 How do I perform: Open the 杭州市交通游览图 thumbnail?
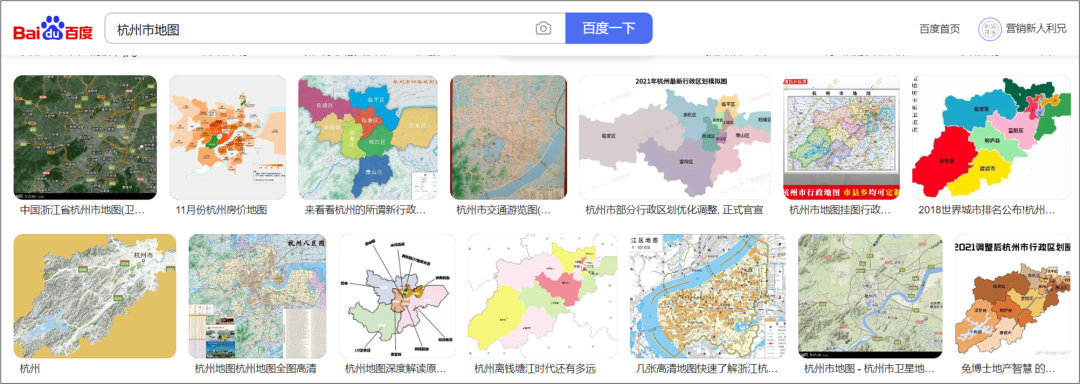coord(508,138)
